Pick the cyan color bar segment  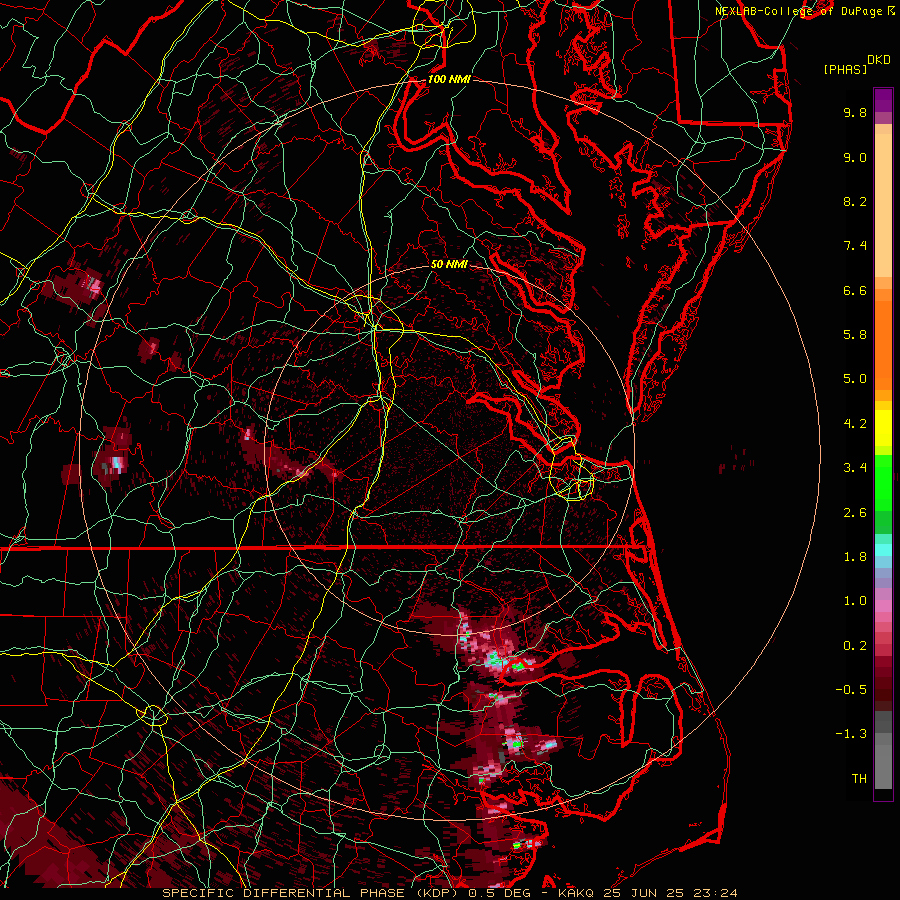point(883,550)
